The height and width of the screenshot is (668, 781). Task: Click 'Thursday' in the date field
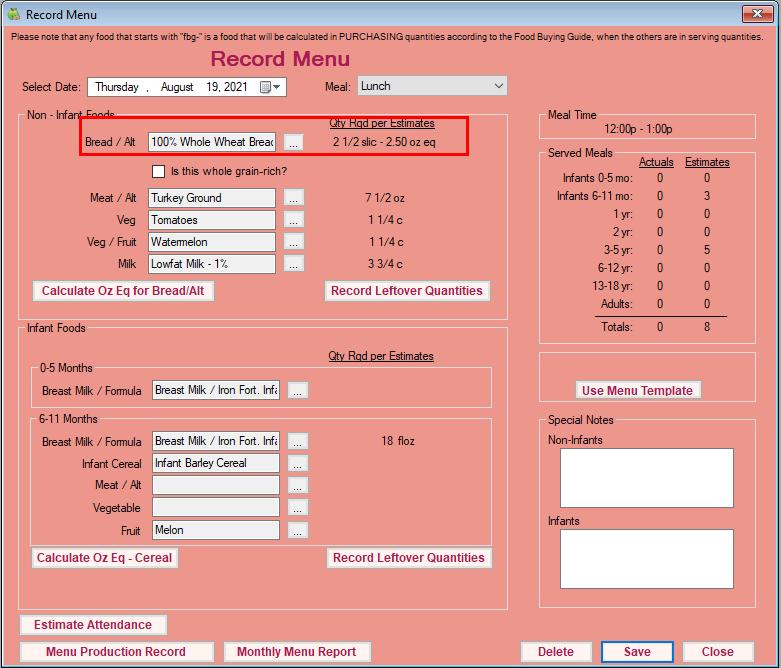(117, 87)
